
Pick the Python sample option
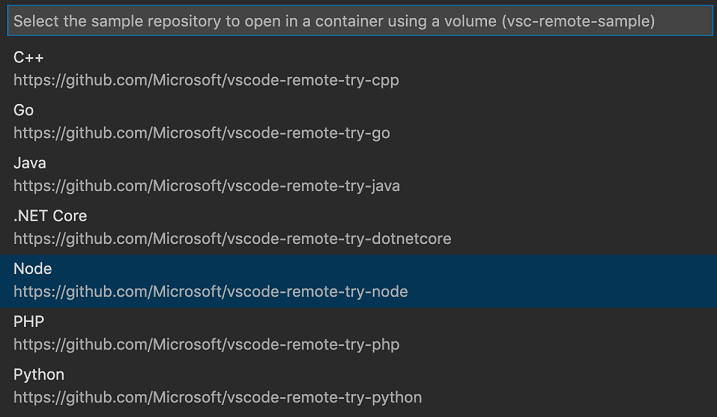[x=39, y=375]
